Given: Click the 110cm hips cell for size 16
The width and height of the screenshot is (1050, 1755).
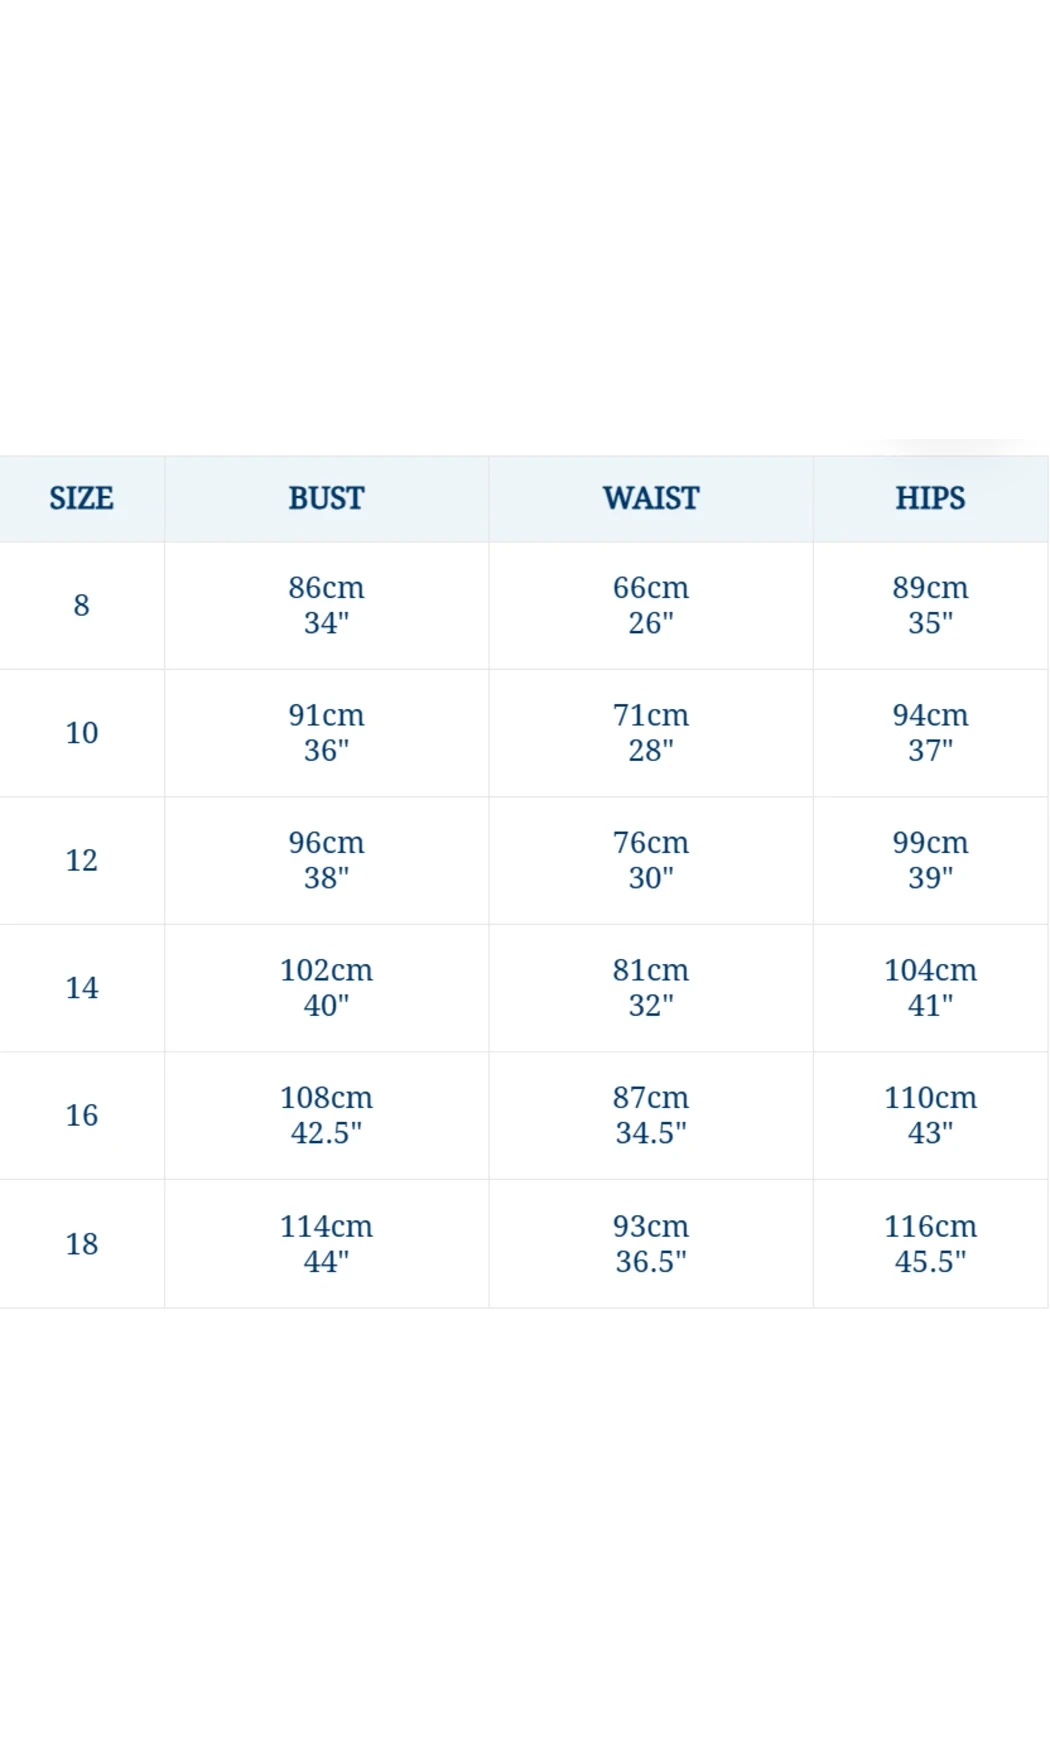Looking at the screenshot, I should coord(930,1115).
